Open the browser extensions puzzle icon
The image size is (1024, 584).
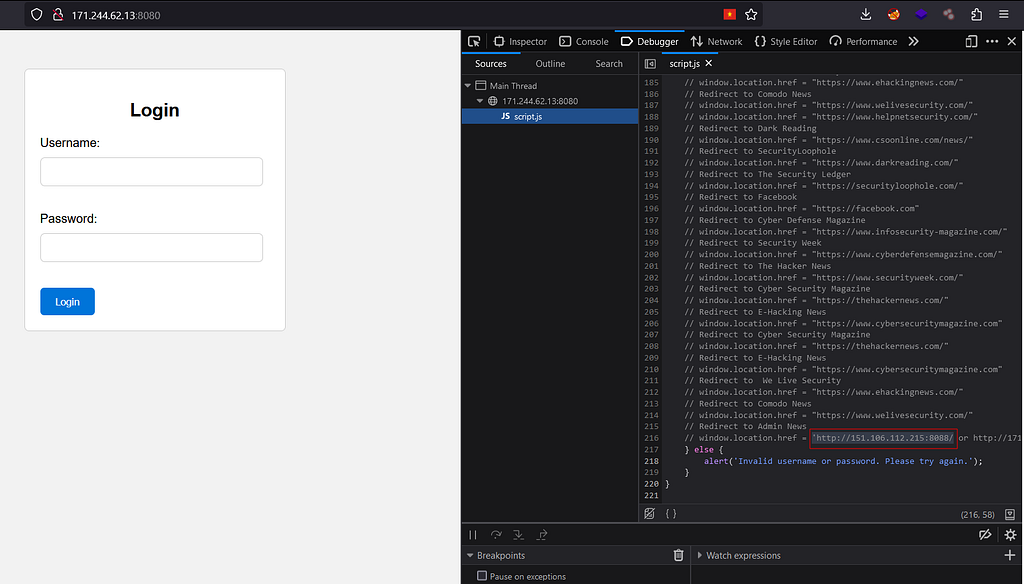(x=976, y=14)
